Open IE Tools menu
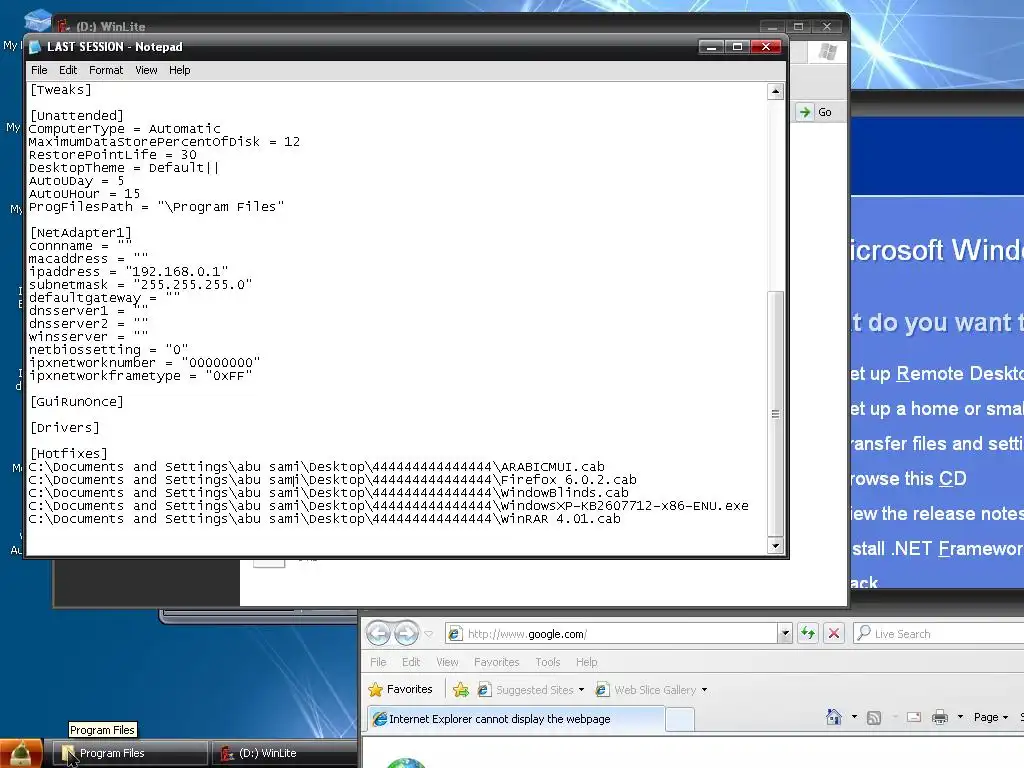This screenshot has width=1024, height=768. click(547, 662)
